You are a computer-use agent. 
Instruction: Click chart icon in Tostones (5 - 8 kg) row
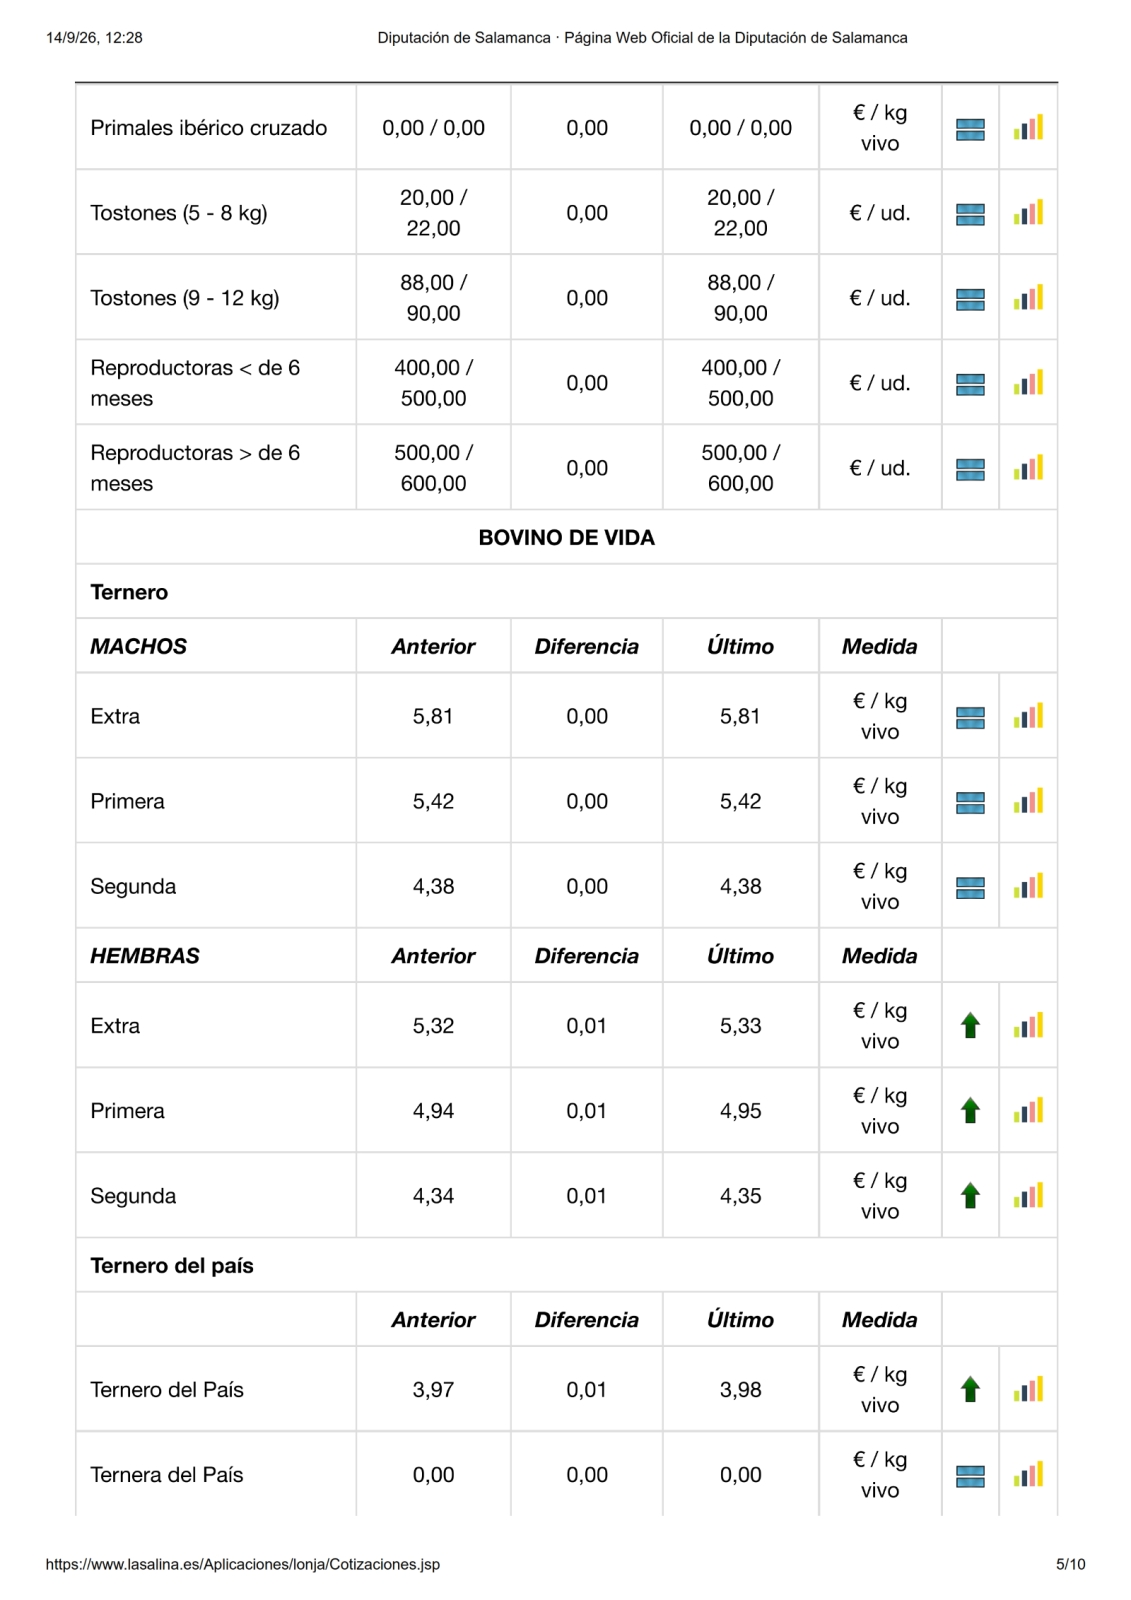1028,212
